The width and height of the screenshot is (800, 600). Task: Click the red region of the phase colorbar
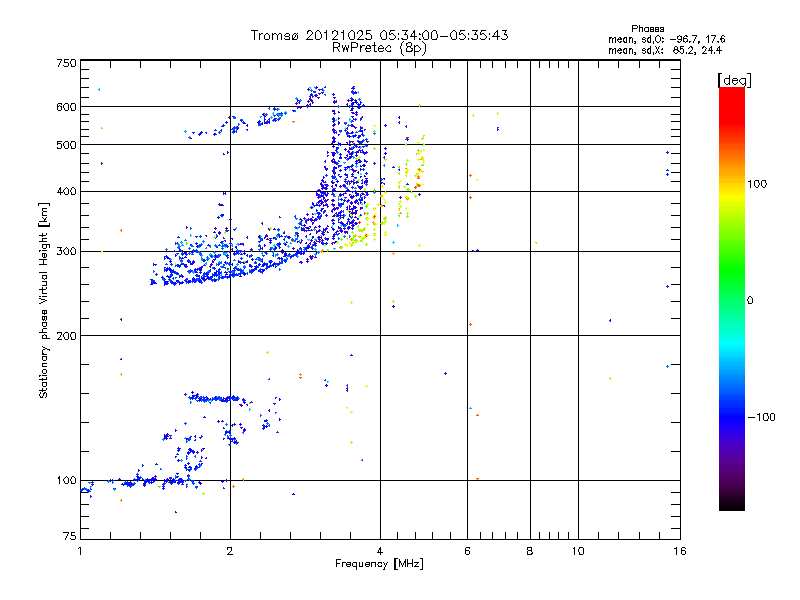pyautogui.click(x=732, y=105)
